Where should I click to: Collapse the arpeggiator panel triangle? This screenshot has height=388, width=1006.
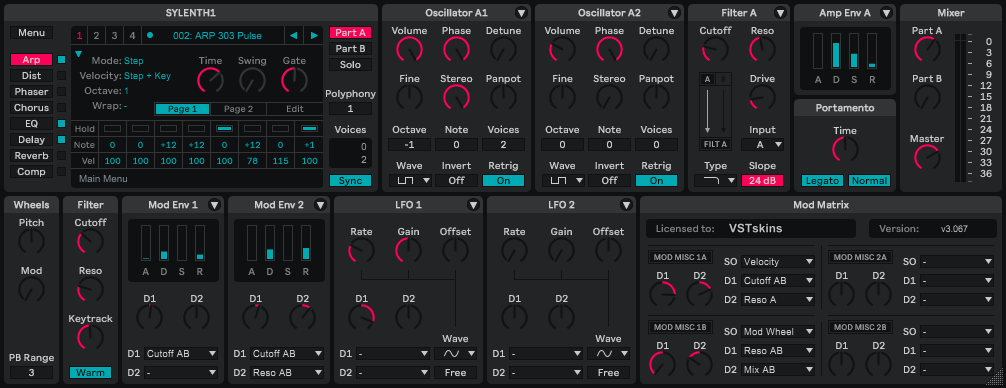pos(78,55)
